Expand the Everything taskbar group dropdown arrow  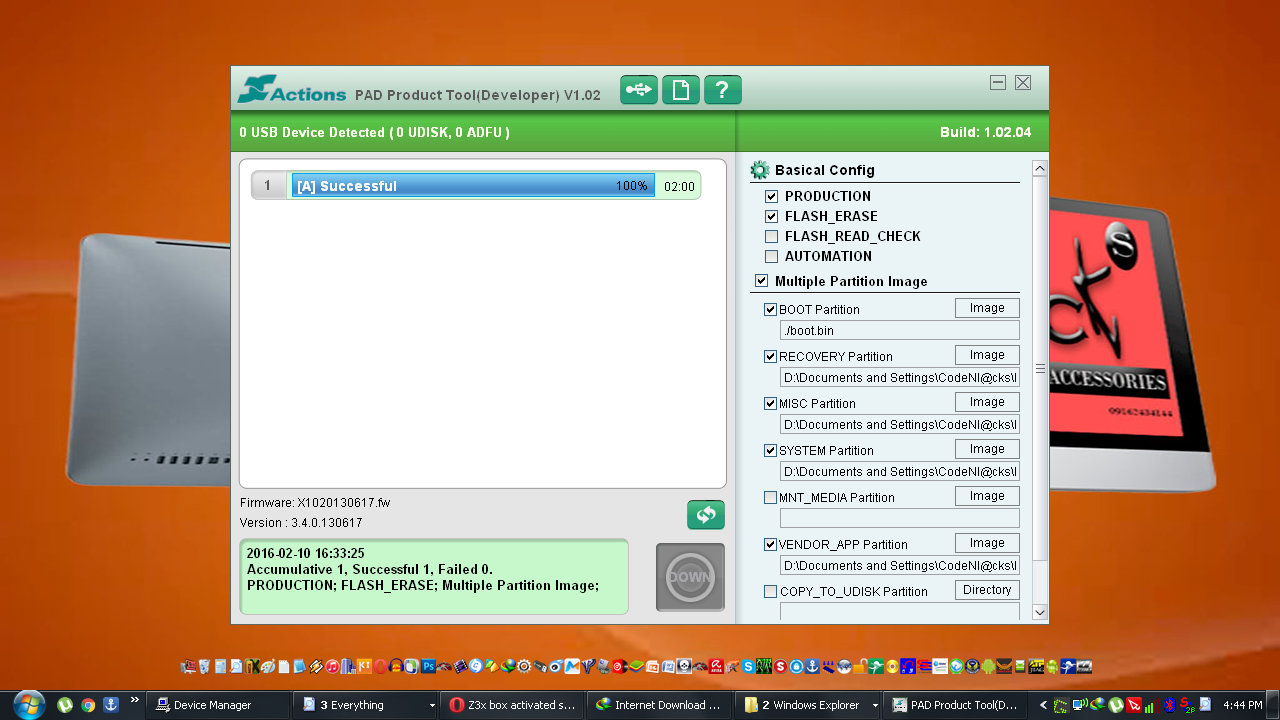(432, 705)
